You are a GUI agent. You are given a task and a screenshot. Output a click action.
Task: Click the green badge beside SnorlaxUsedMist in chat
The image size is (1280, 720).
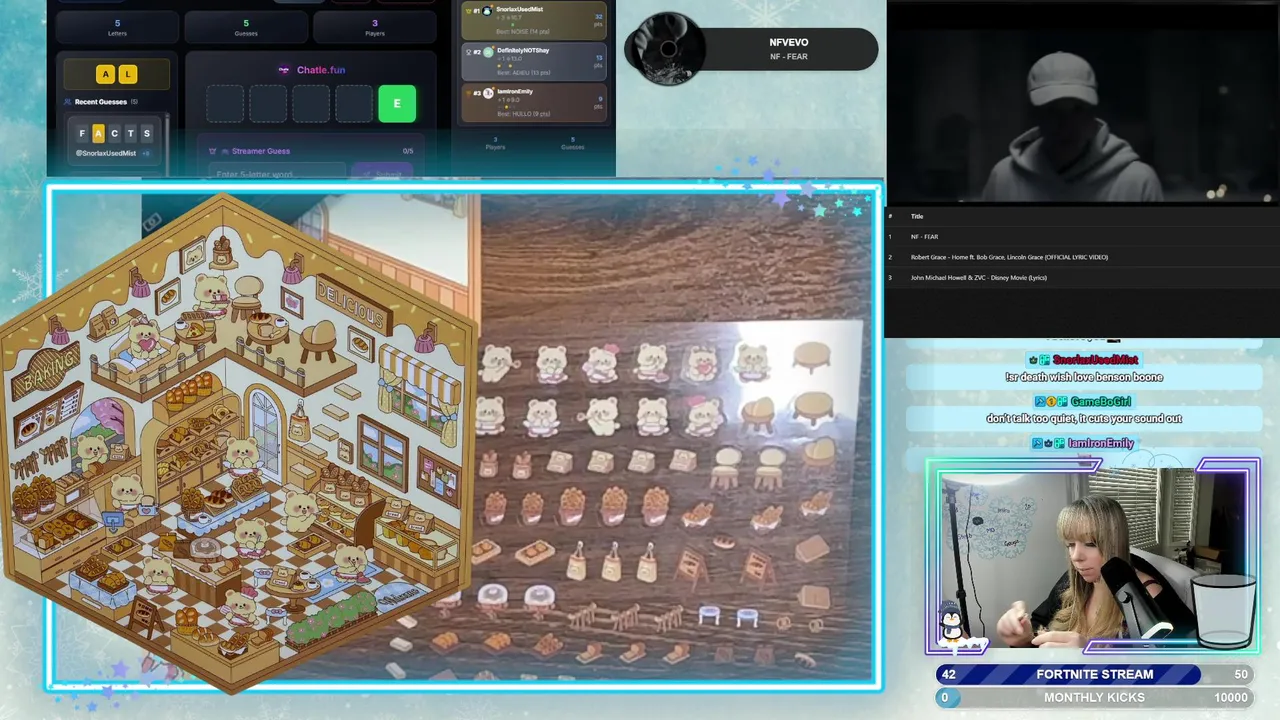tap(1044, 360)
